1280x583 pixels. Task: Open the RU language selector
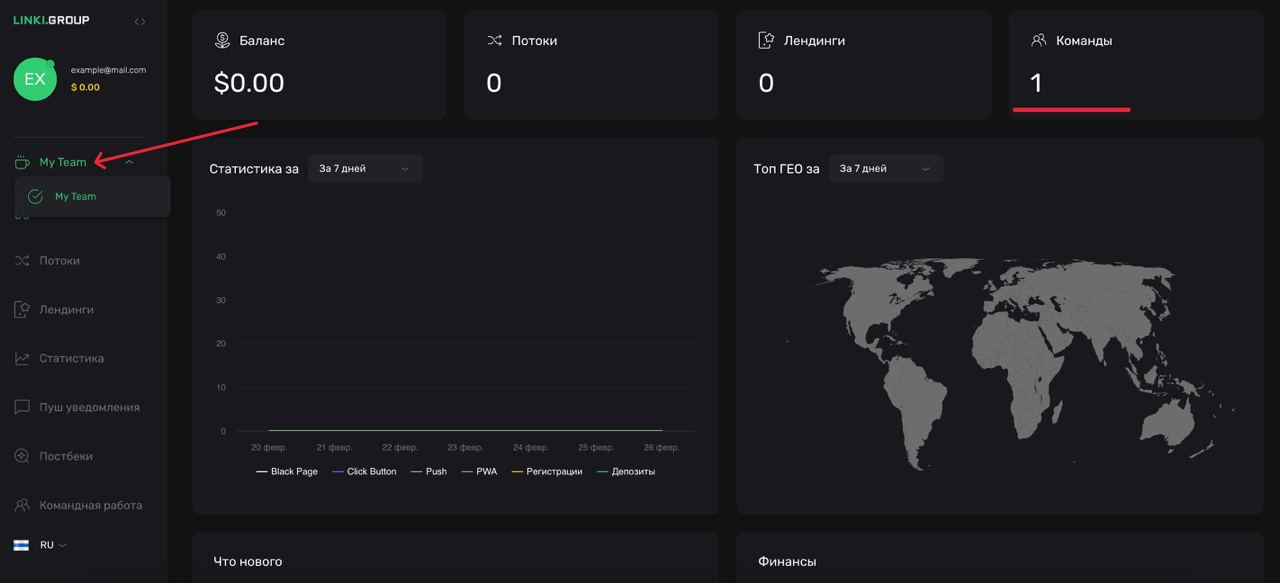(46, 545)
